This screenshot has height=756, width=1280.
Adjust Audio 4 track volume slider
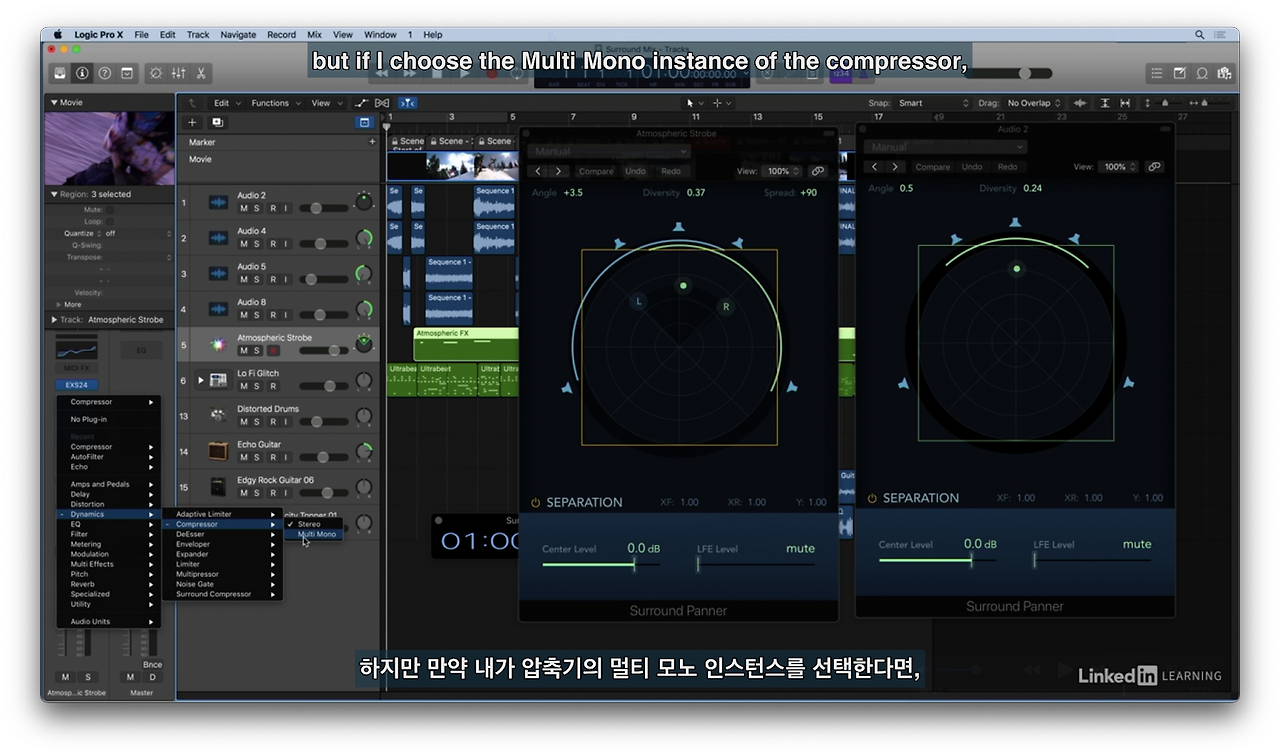322,244
